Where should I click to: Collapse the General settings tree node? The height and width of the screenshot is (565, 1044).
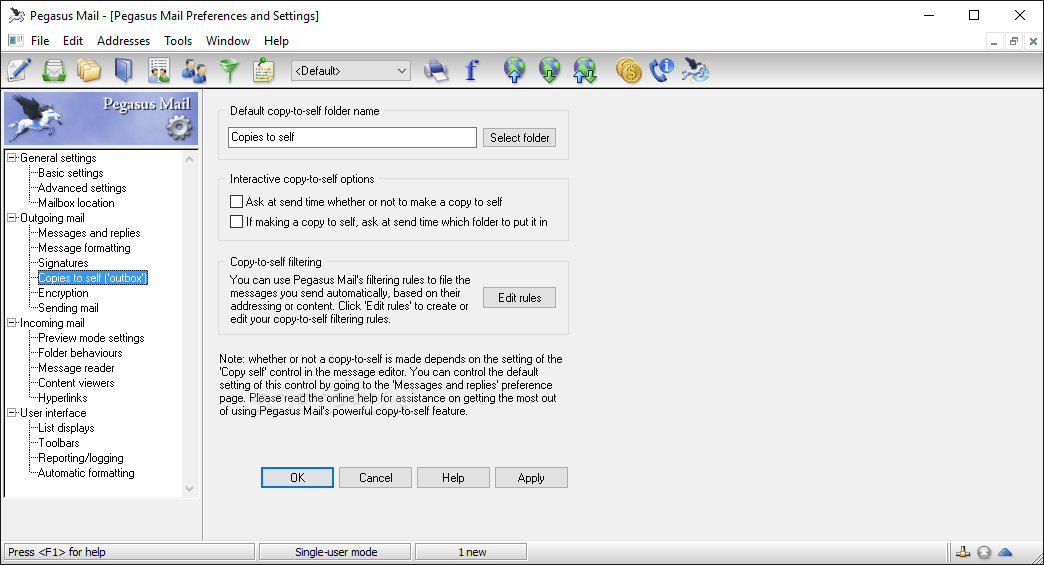pyautogui.click(x=11, y=158)
